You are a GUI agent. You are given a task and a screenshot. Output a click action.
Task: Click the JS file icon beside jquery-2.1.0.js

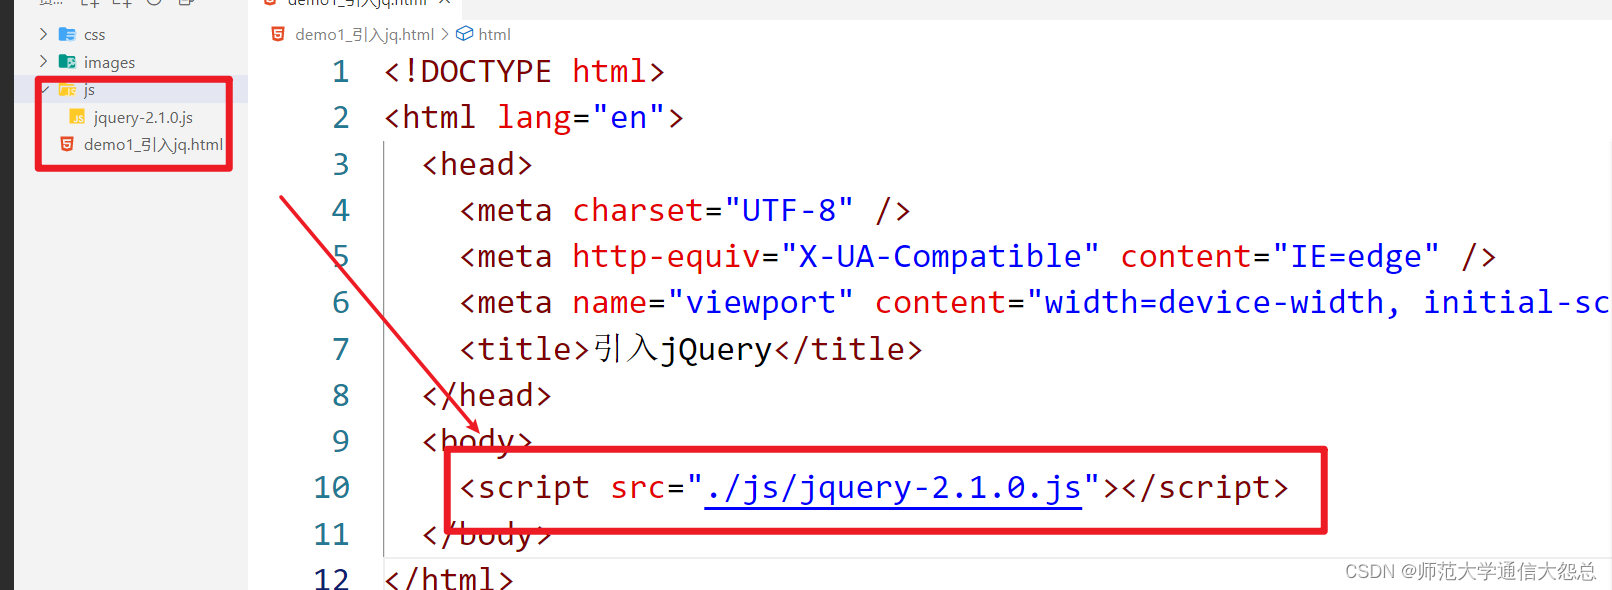78,117
